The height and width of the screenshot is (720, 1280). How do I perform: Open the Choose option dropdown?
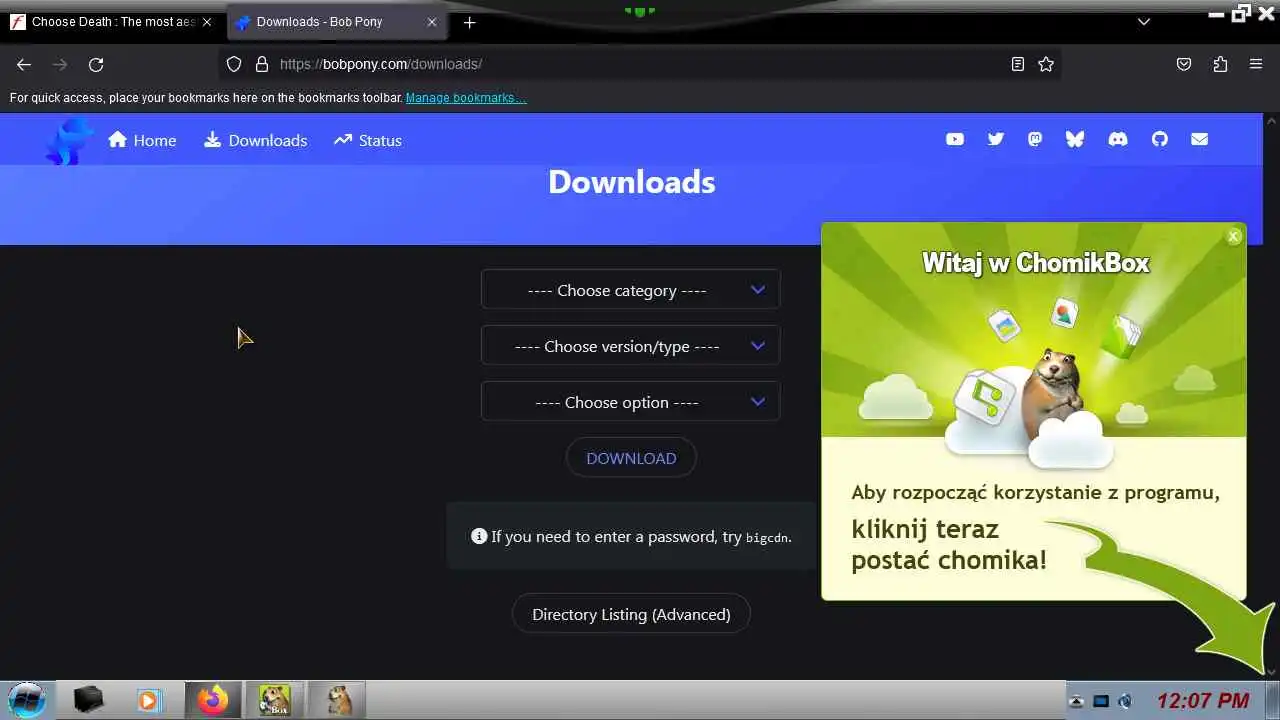coord(630,402)
